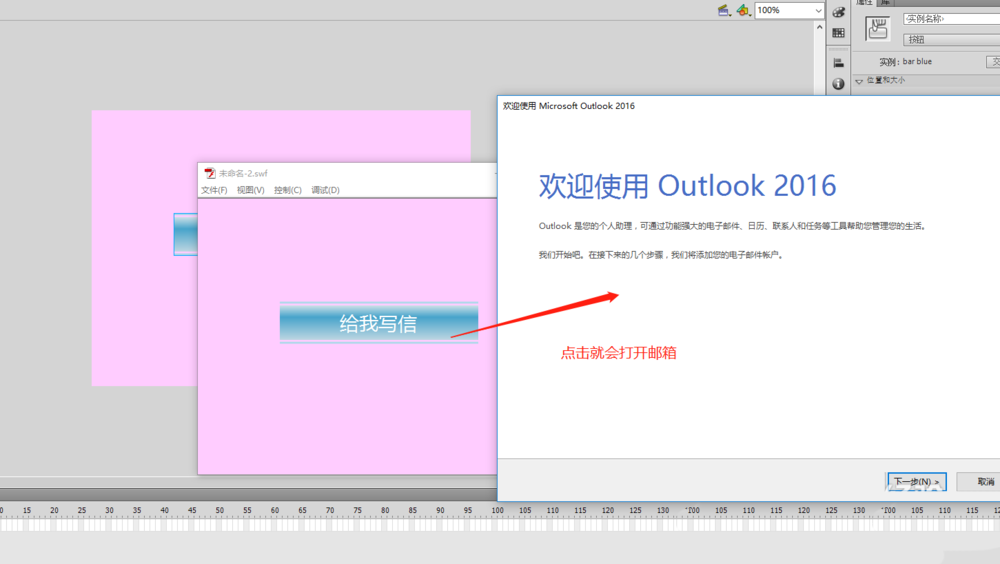Open the symbol type dropdown showing 按钮
This screenshot has height=564, width=1000.
pos(952,40)
